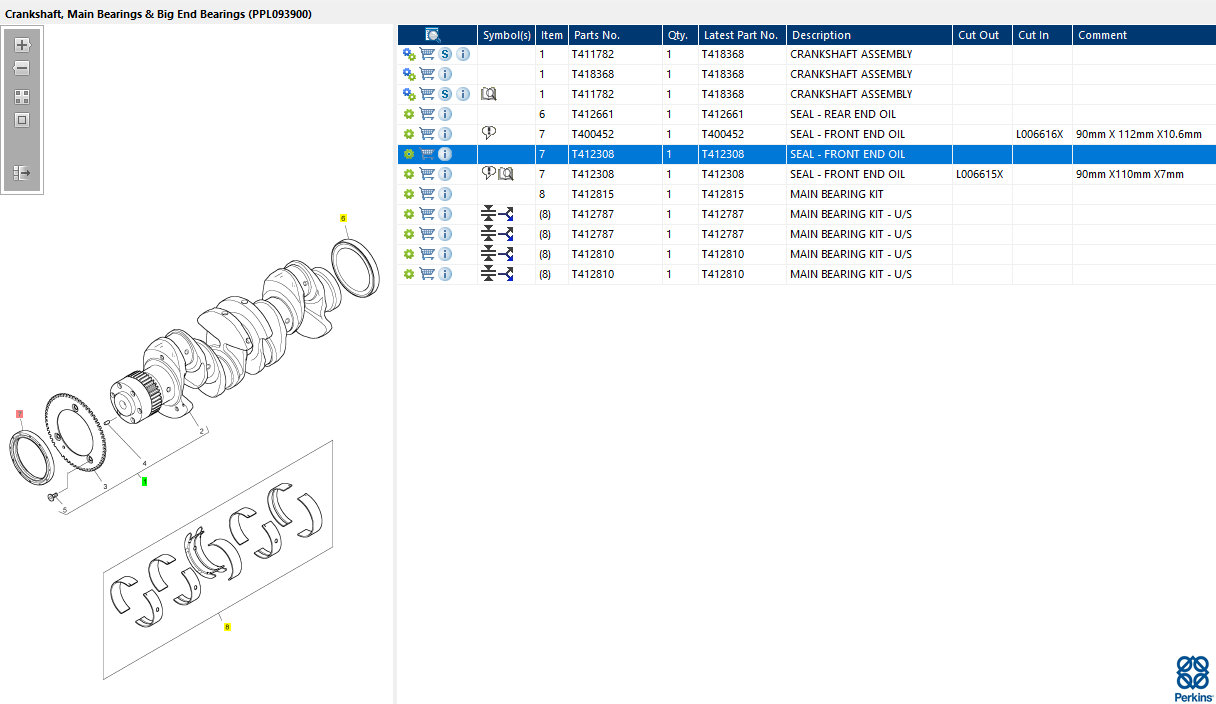Image resolution: width=1216 pixels, height=704 pixels.
Task: Click the 90mm X 112mm X10.6mm comment
Action: click(1138, 134)
